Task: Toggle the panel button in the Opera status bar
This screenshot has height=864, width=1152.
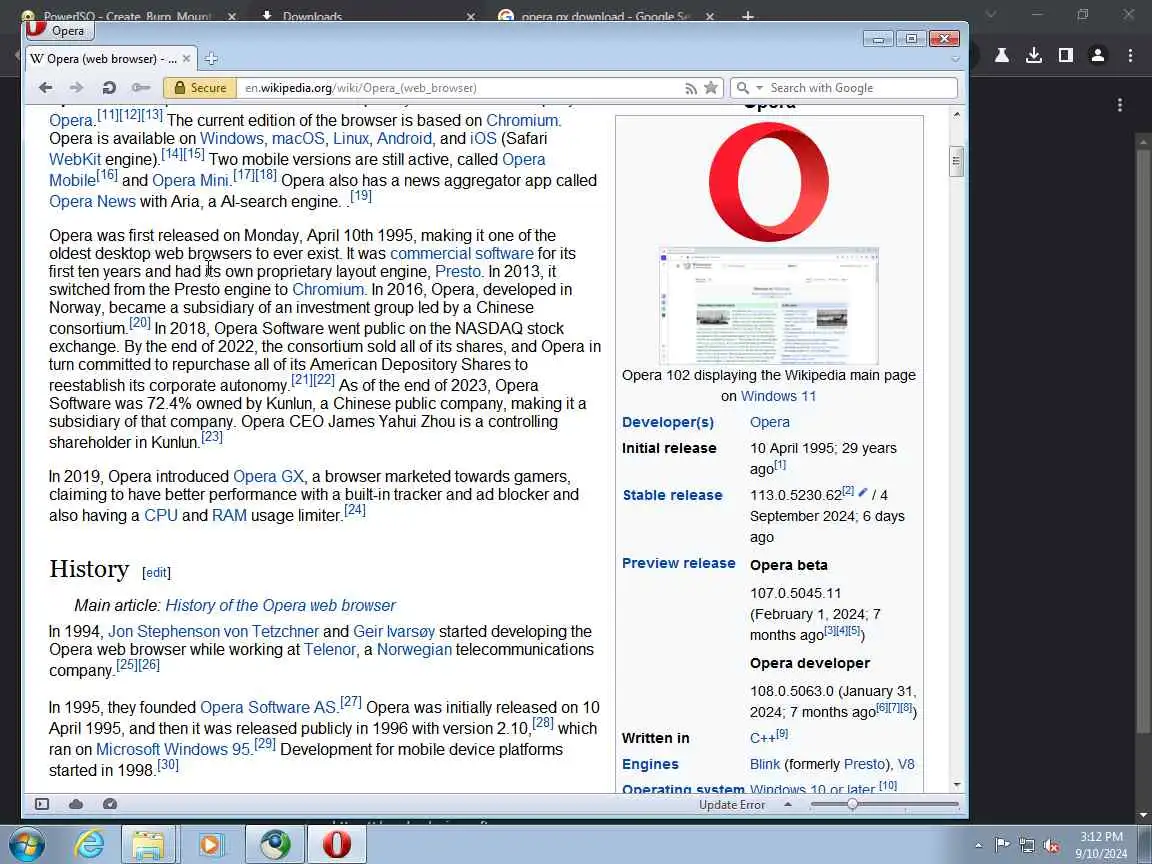Action: click(x=42, y=804)
